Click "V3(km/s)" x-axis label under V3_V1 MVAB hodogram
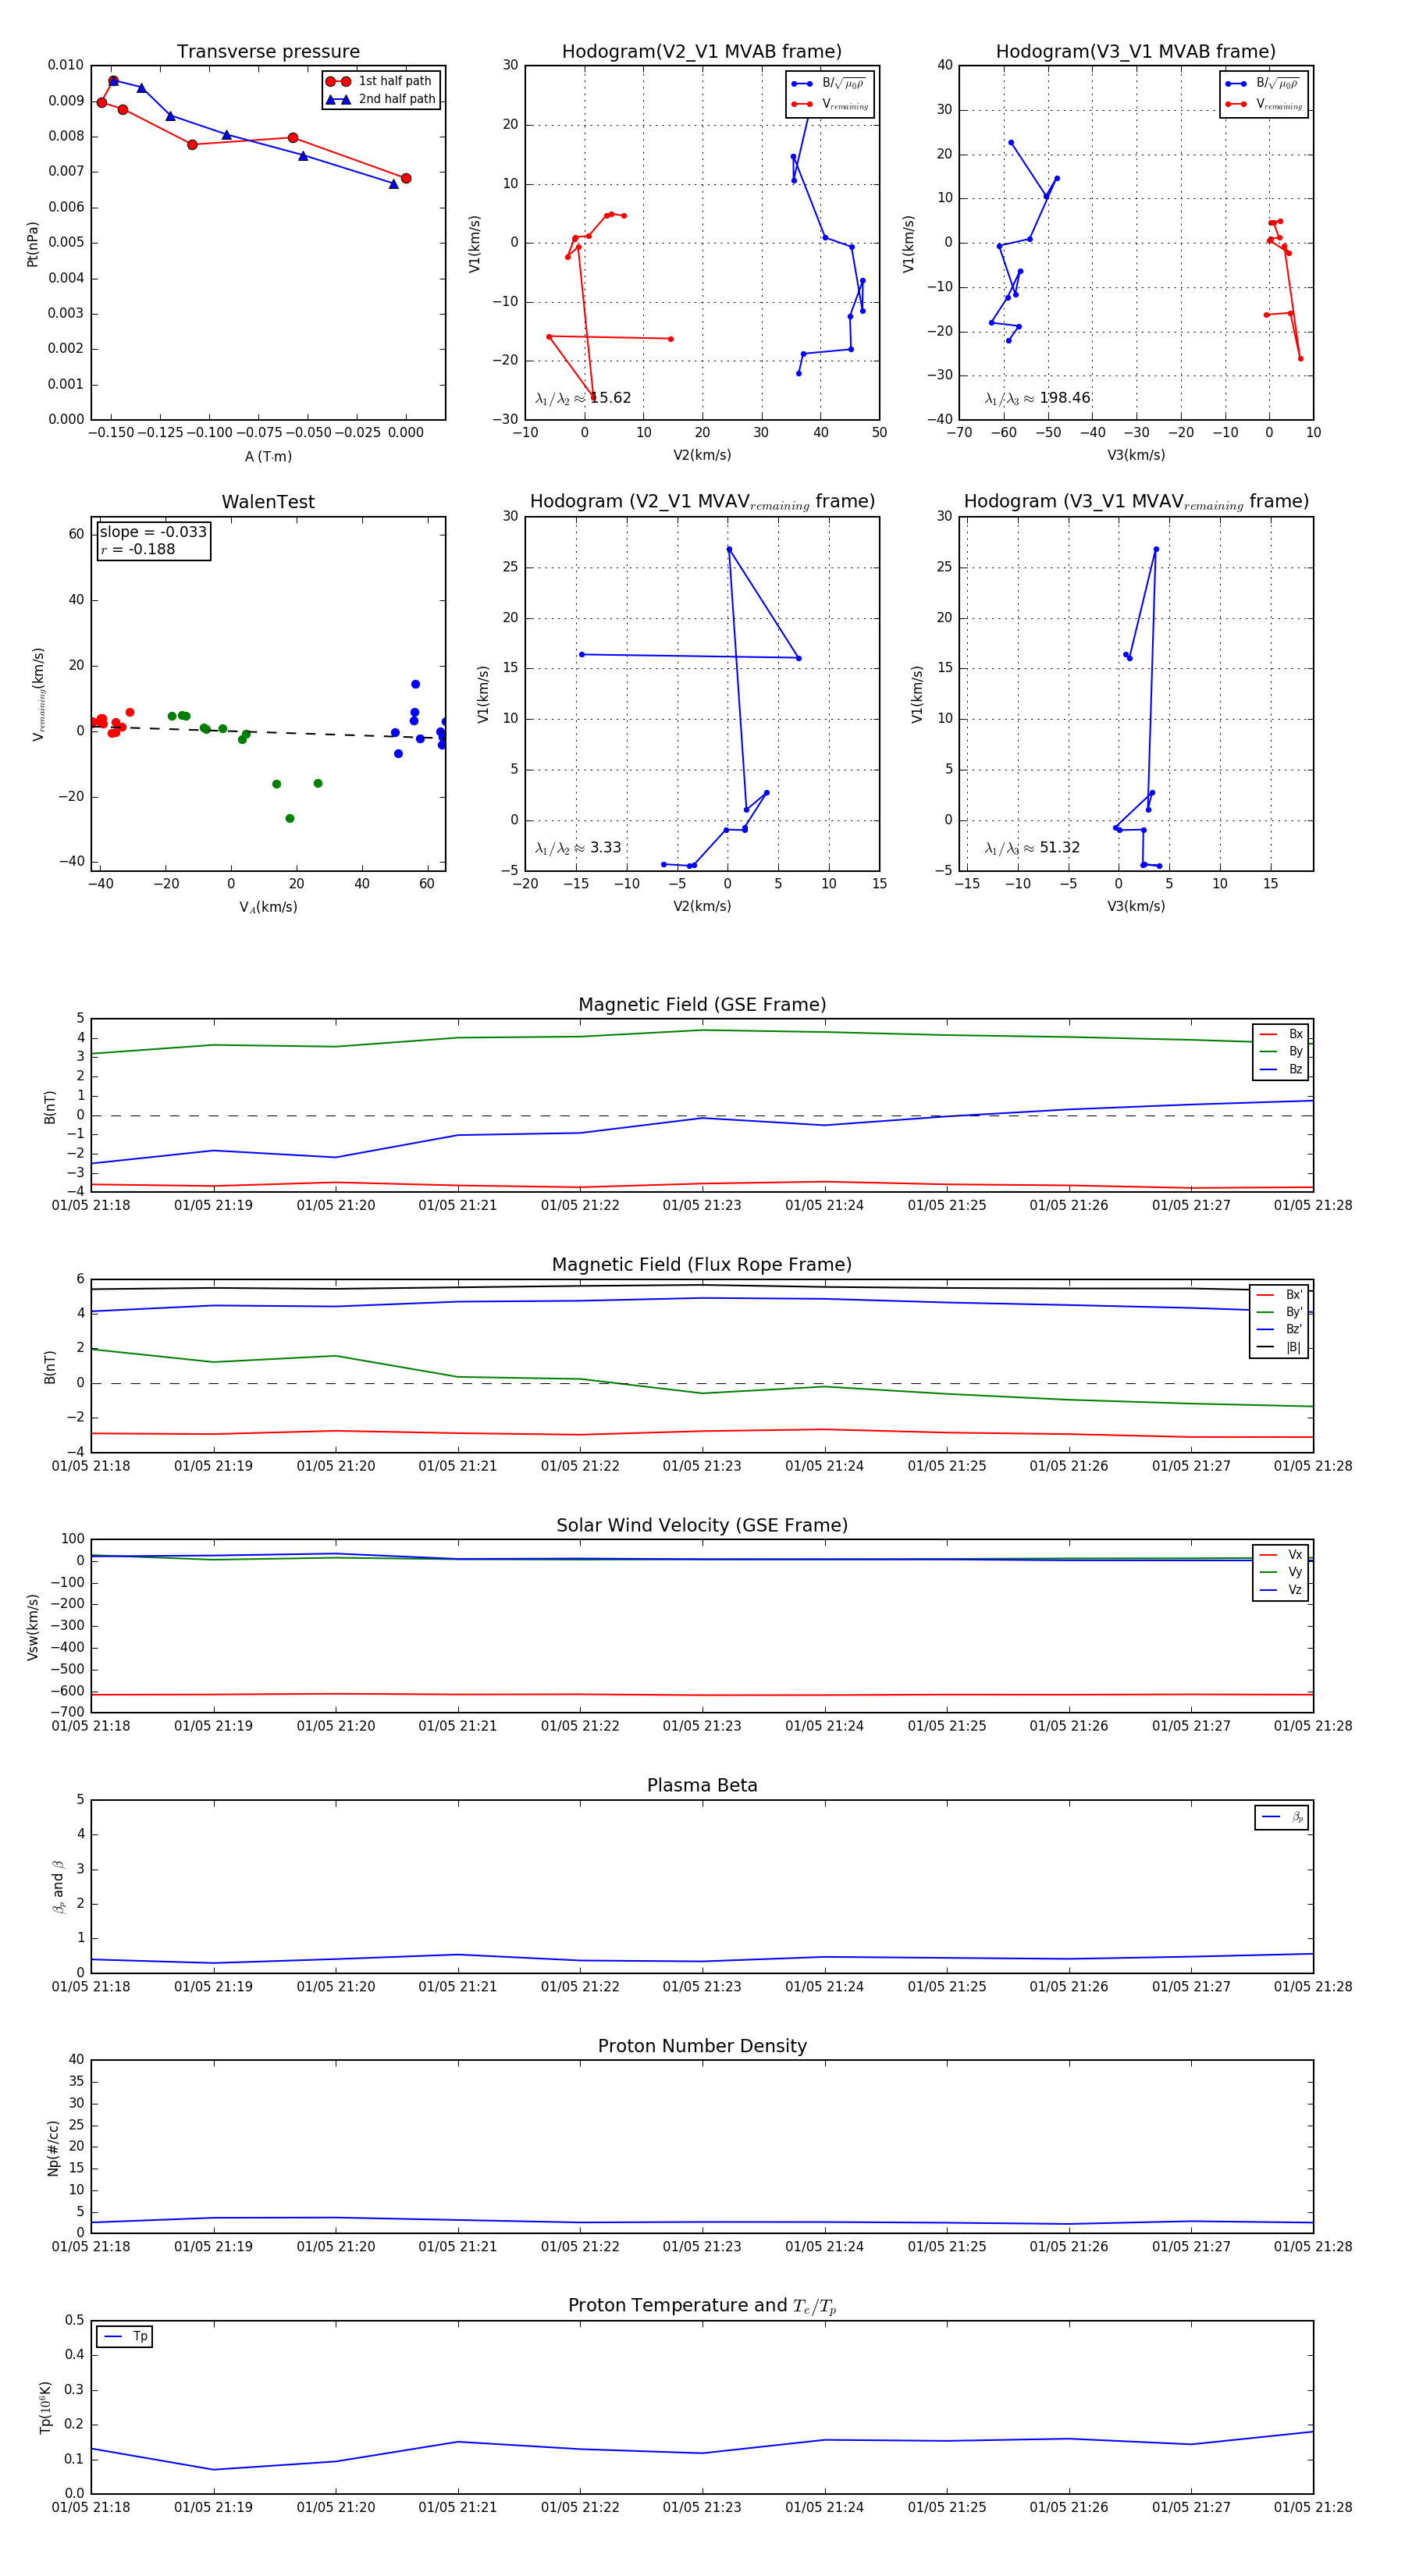Screen dimensions: 1405x2576 tap(1136, 455)
